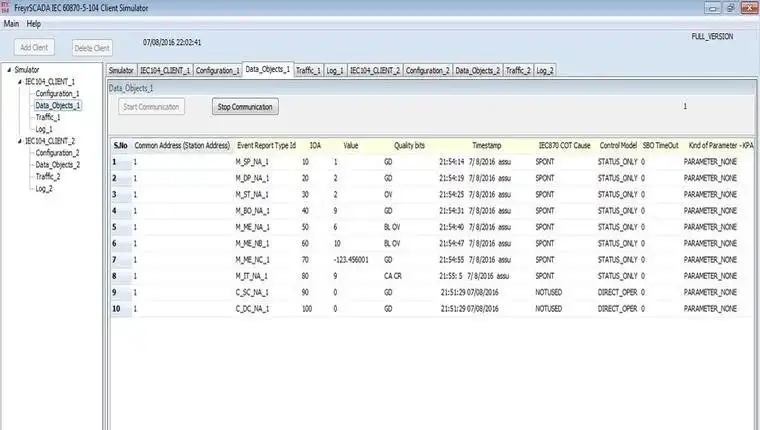Click the Start Communication button
The image size is (760, 430).
coord(151,107)
